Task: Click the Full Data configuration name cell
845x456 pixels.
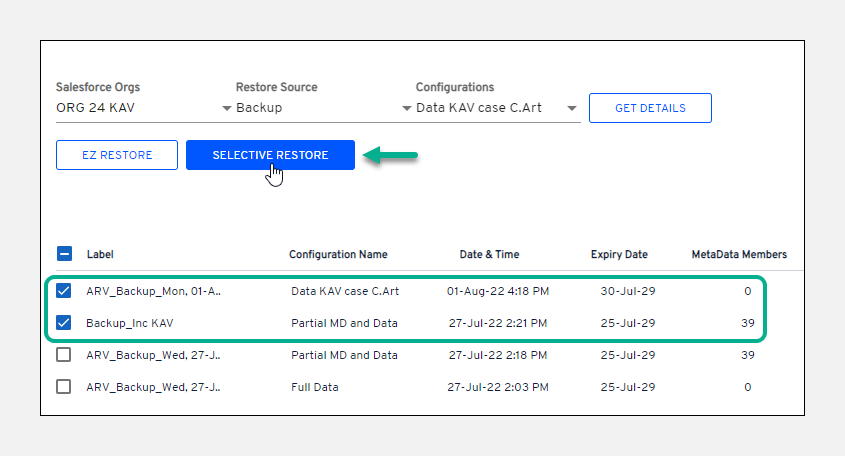Action: click(x=313, y=387)
